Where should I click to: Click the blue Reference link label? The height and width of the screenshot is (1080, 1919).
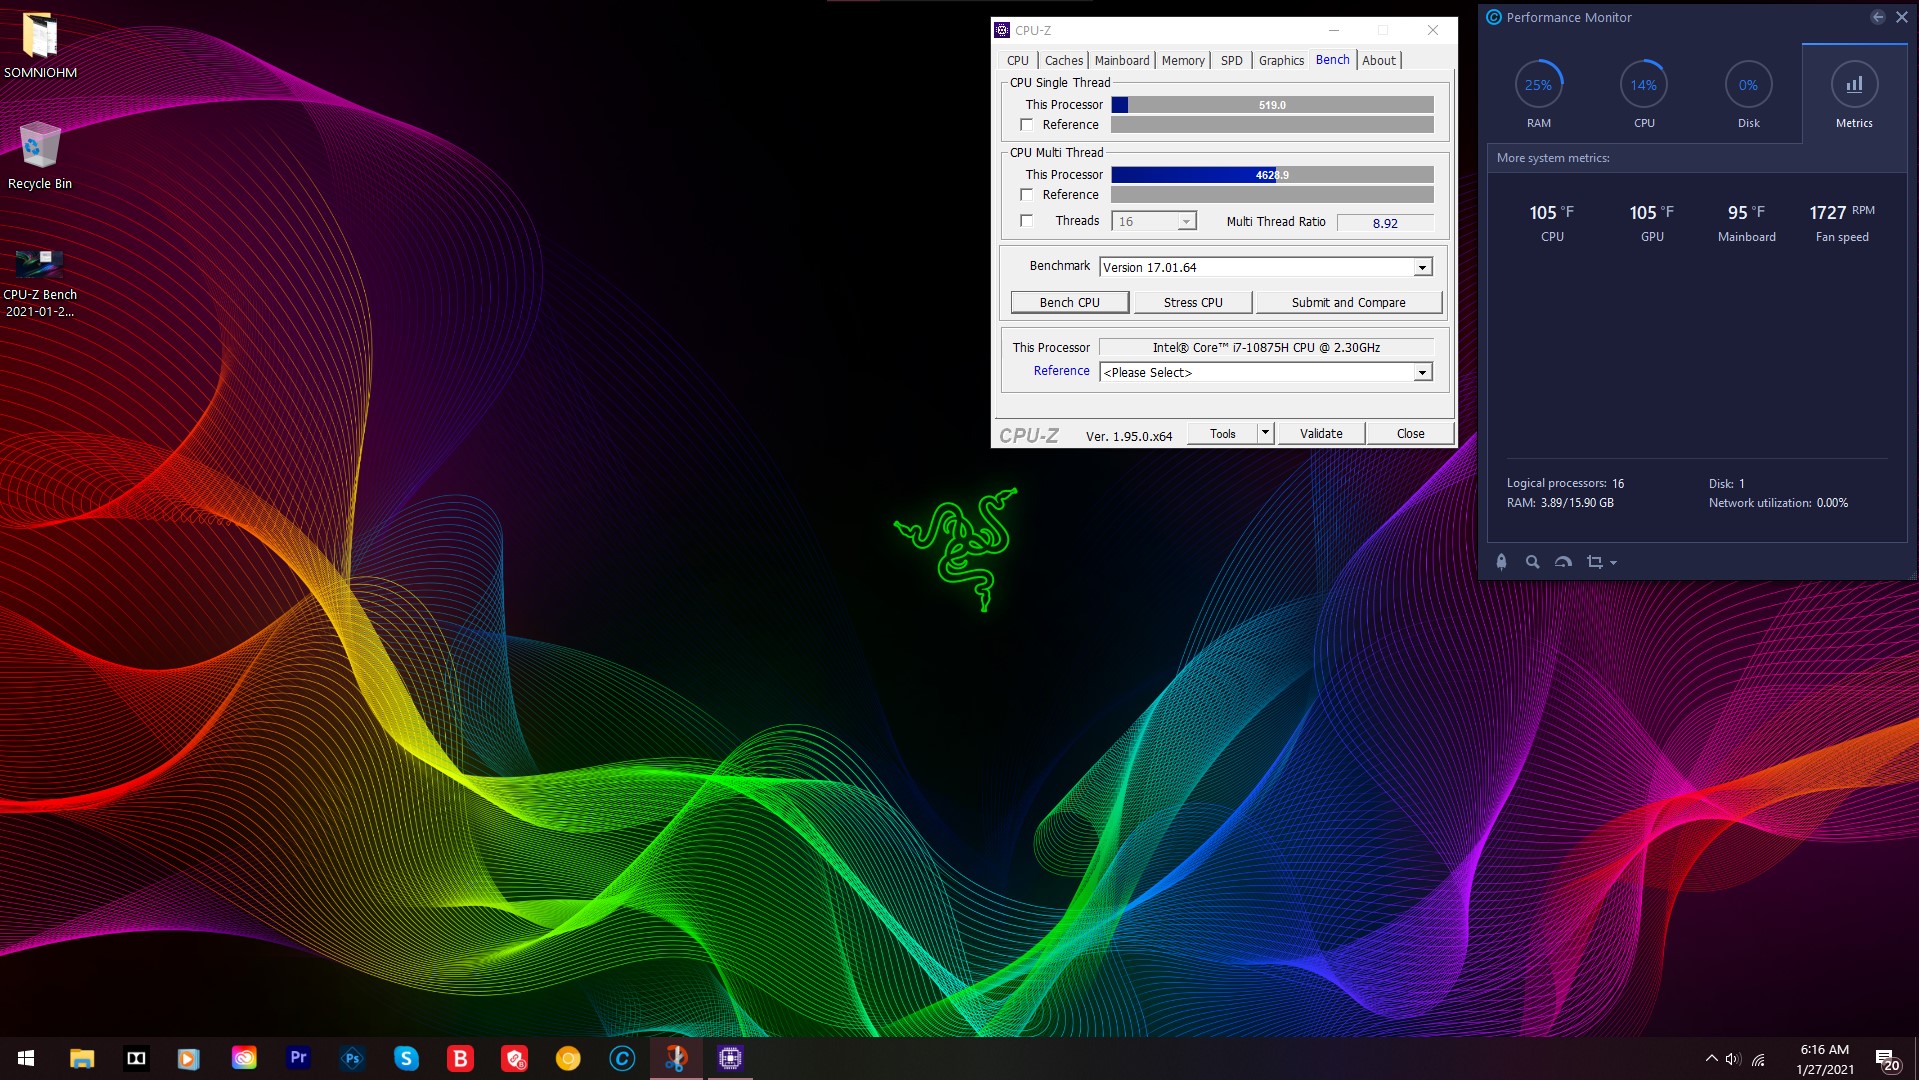tap(1061, 371)
